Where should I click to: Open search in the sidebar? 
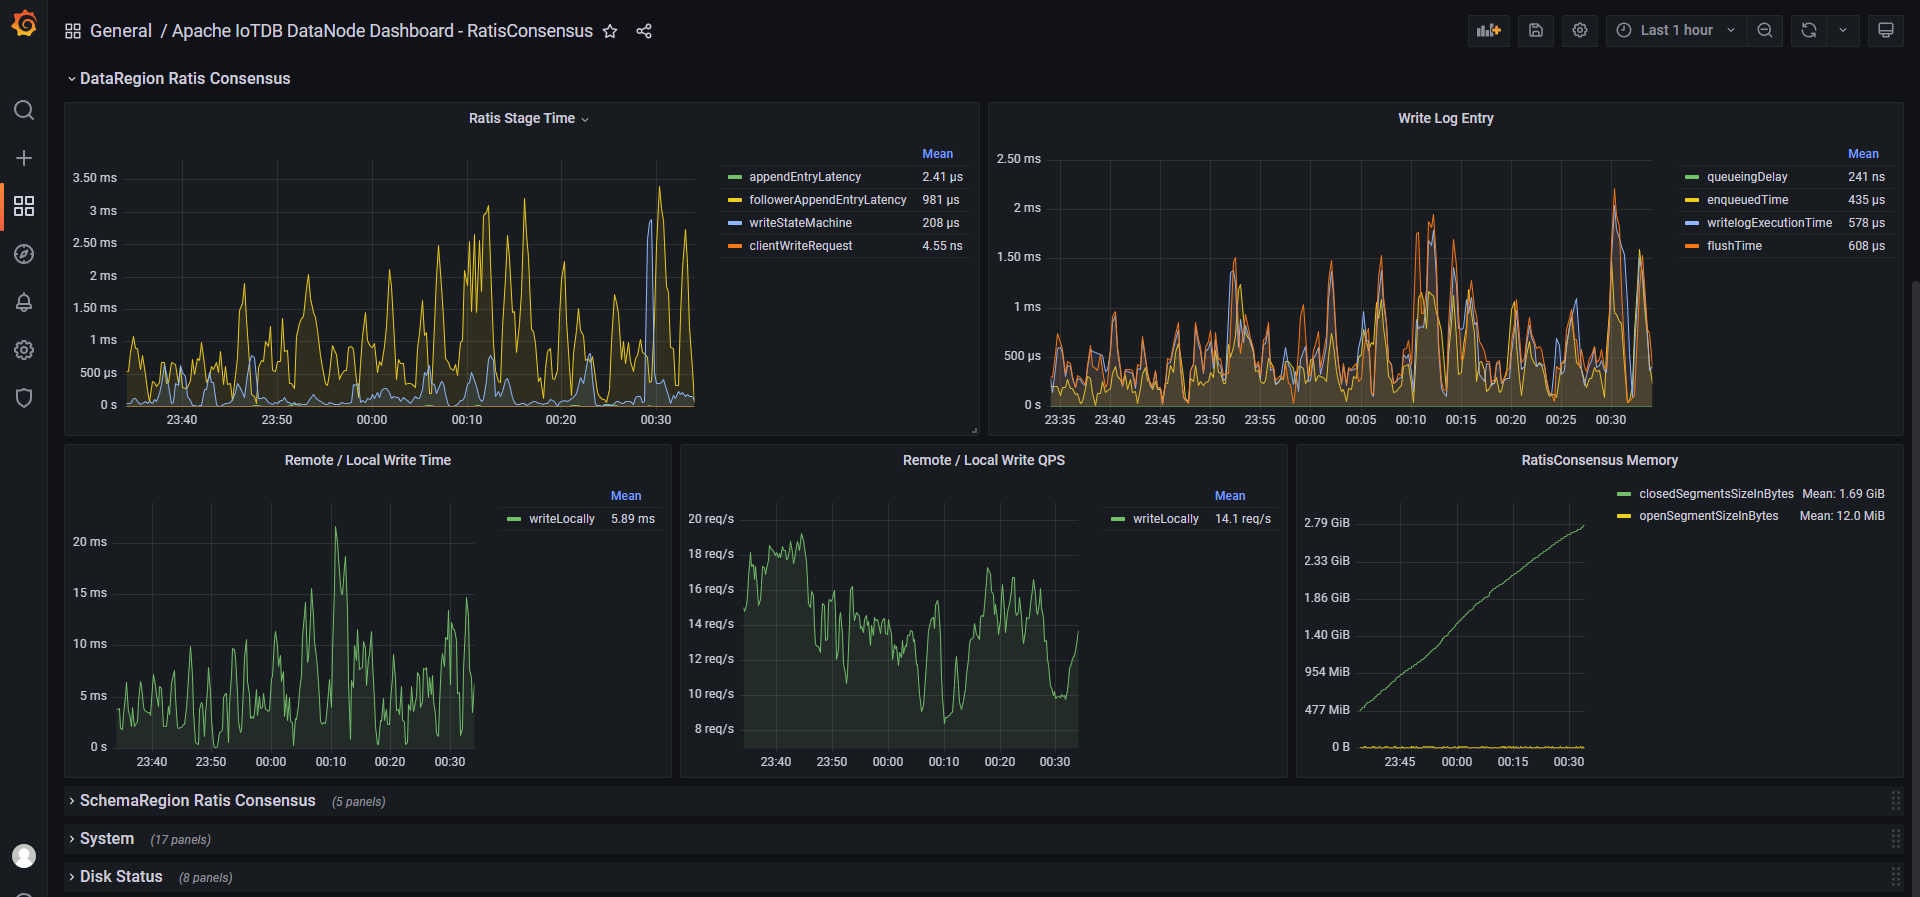tap(24, 110)
